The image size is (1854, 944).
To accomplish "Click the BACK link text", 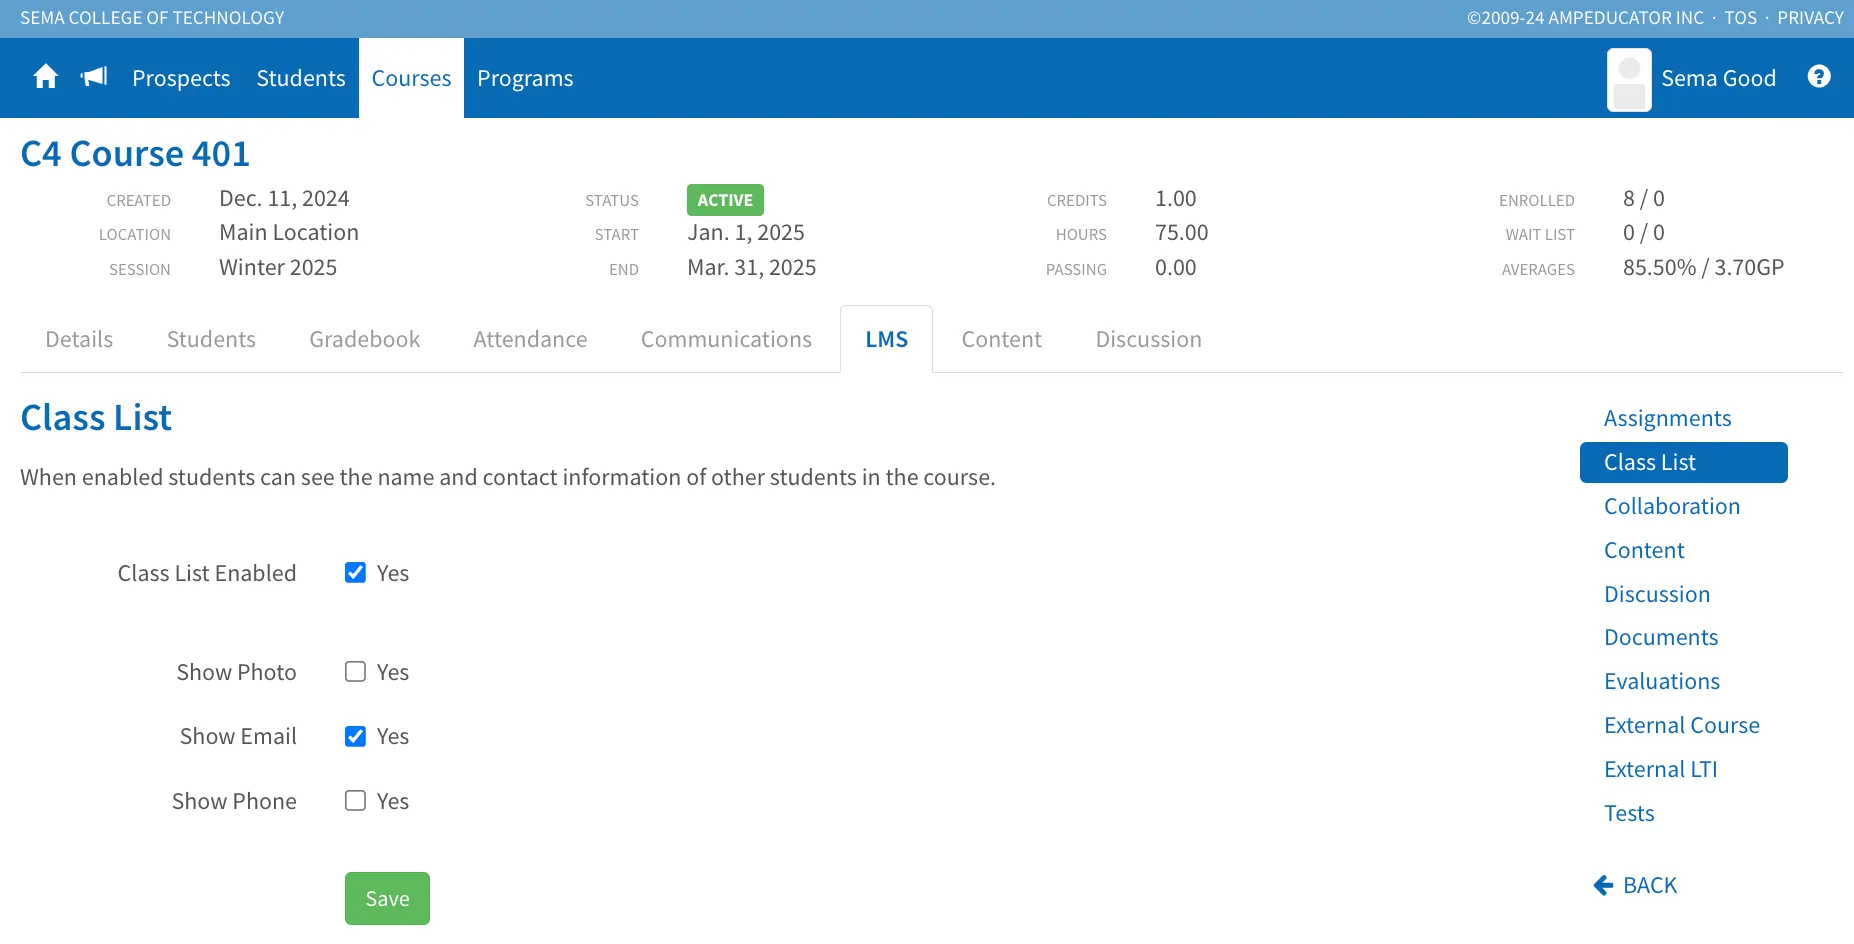I will click(1650, 885).
